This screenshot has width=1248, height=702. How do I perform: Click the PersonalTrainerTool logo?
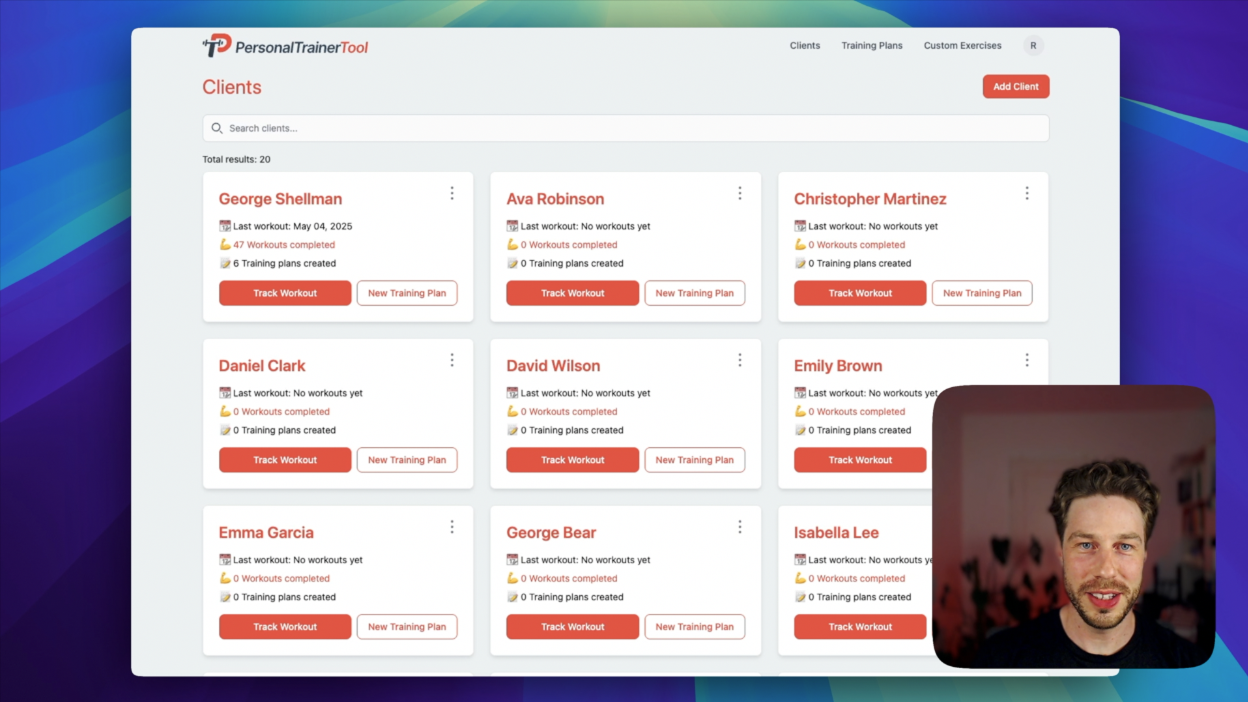285,46
